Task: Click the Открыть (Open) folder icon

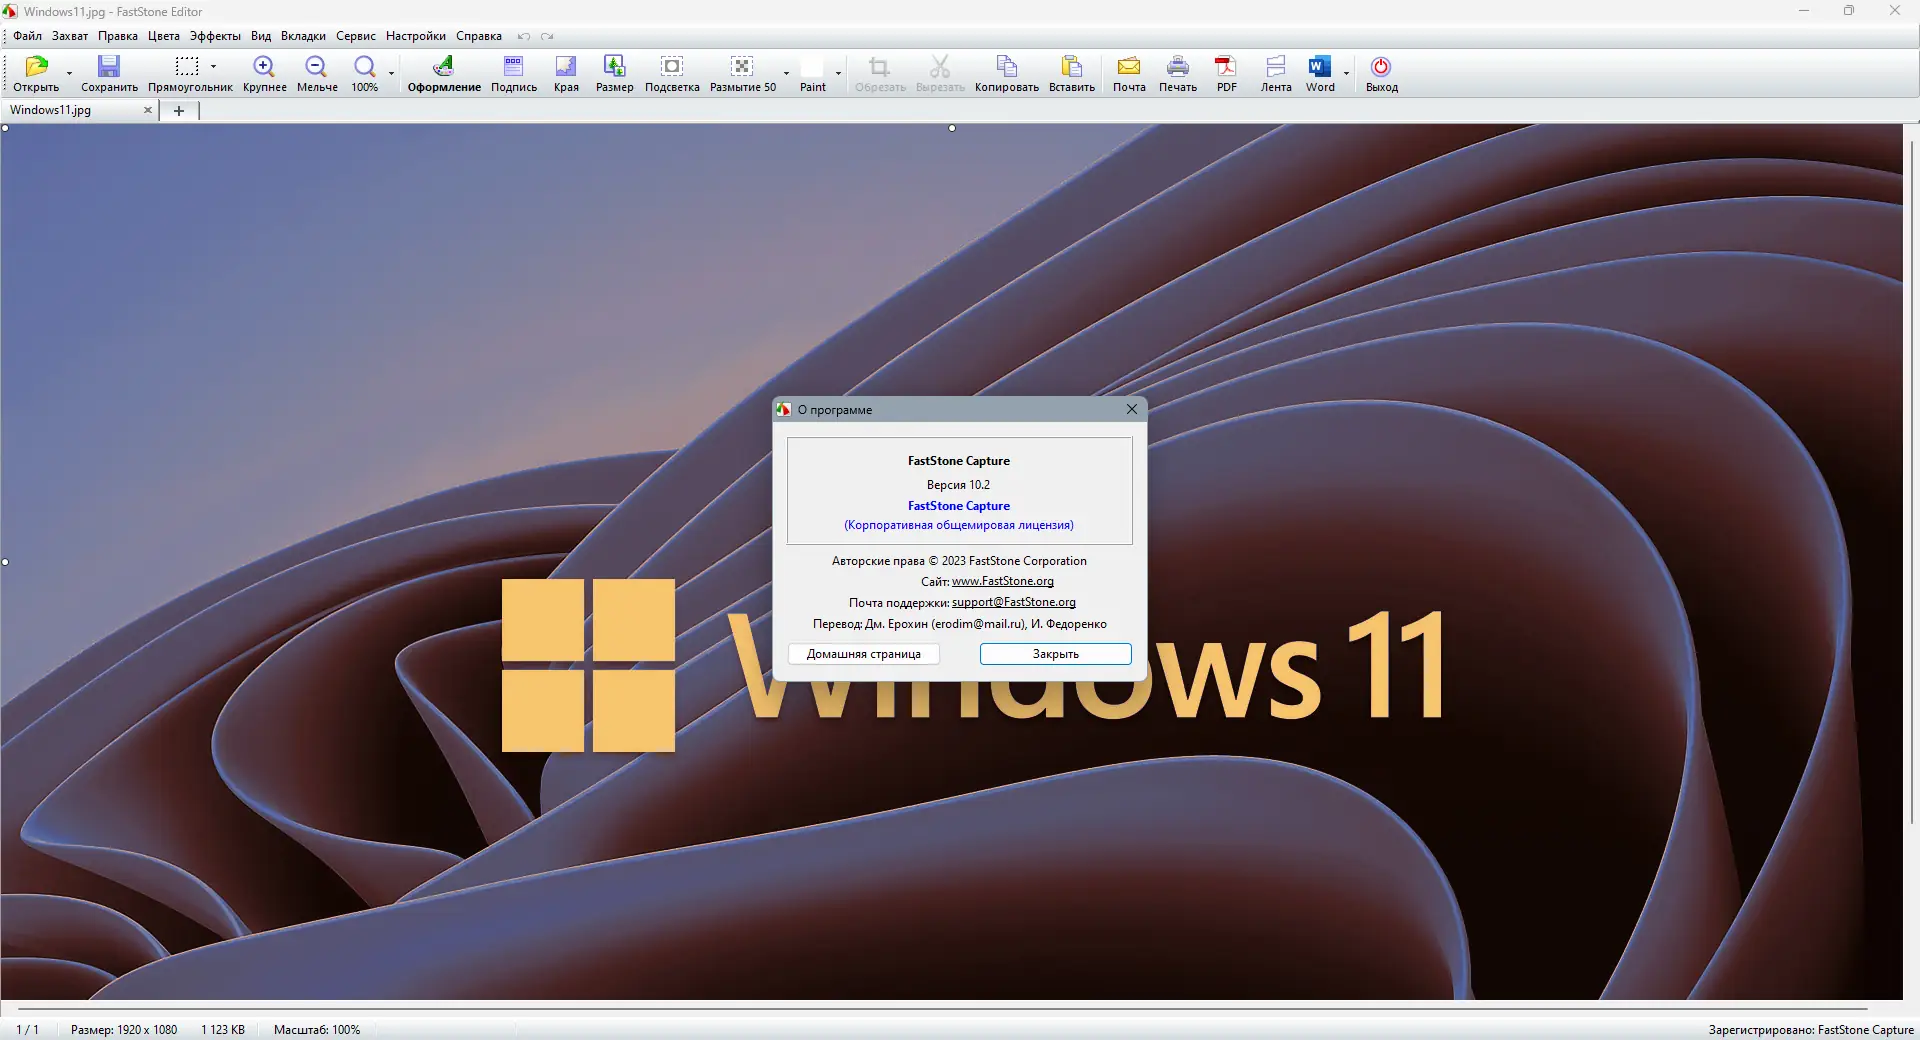Action: (36, 67)
